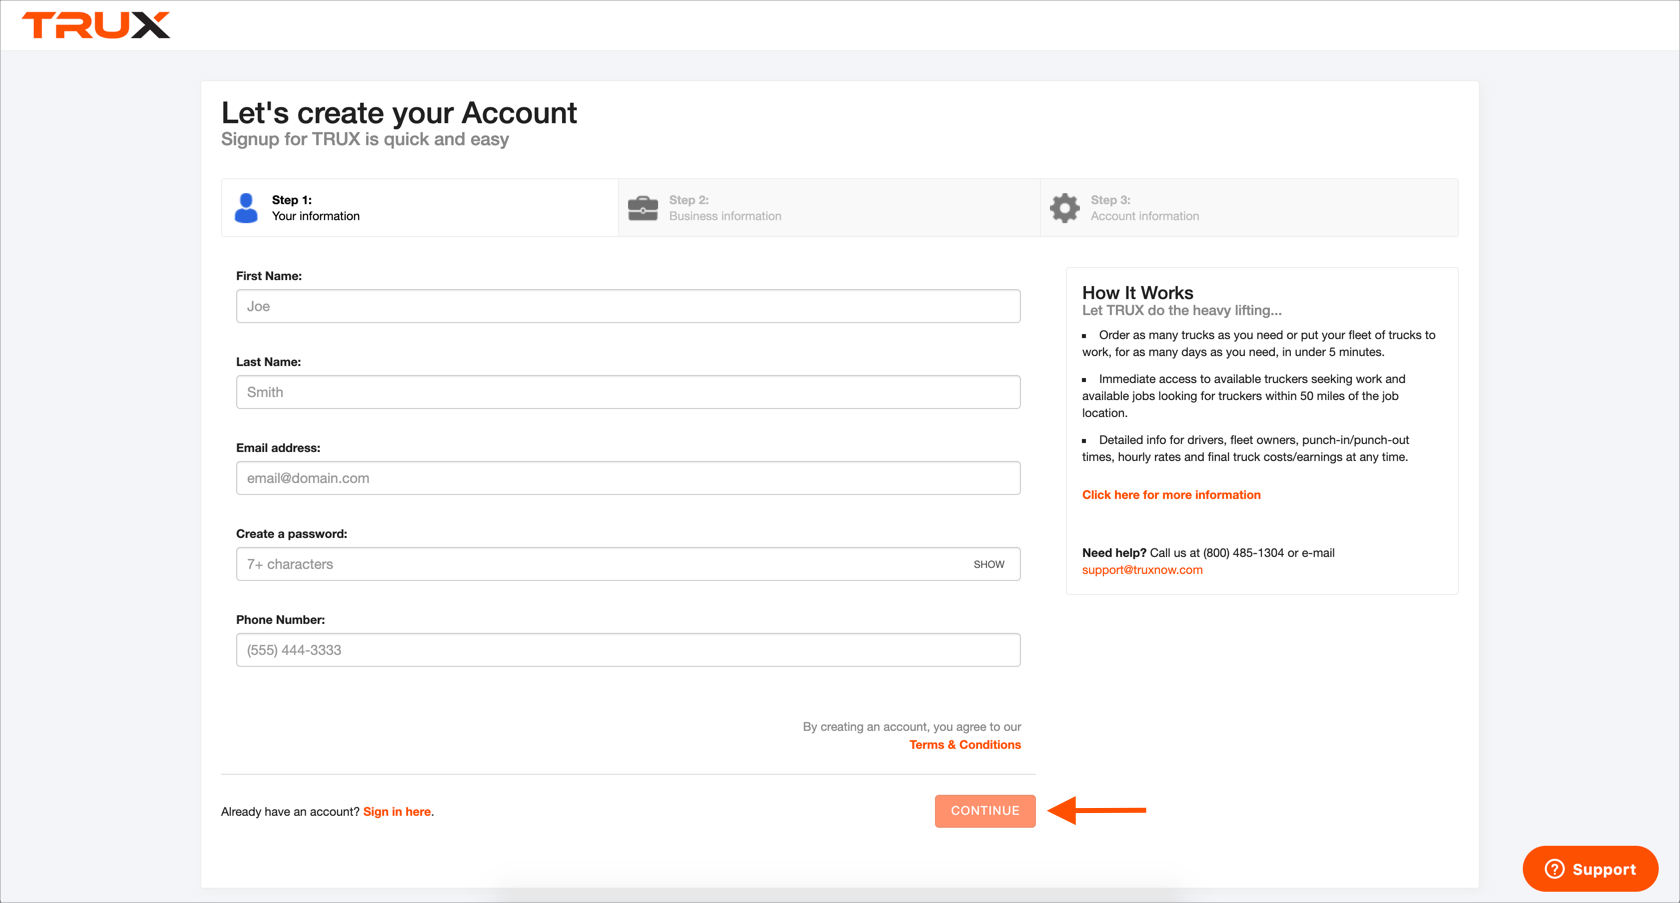
Task: Click the Step 3 gear icon
Action: point(1065,208)
